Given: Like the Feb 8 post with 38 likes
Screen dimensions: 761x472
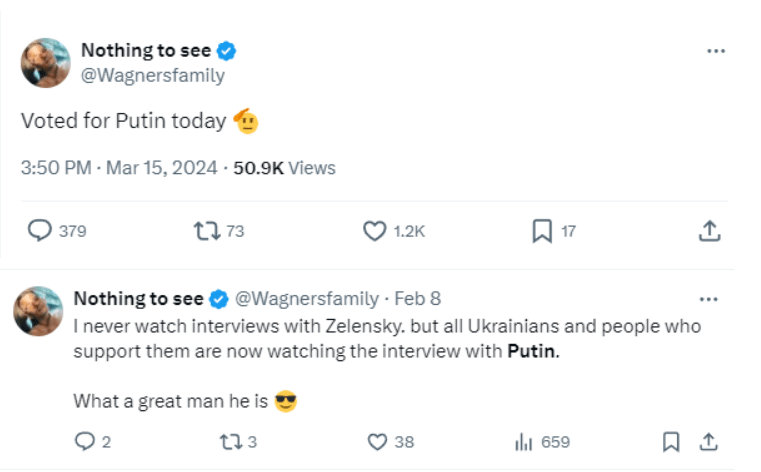Looking at the screenshot, I should [377, 441].
